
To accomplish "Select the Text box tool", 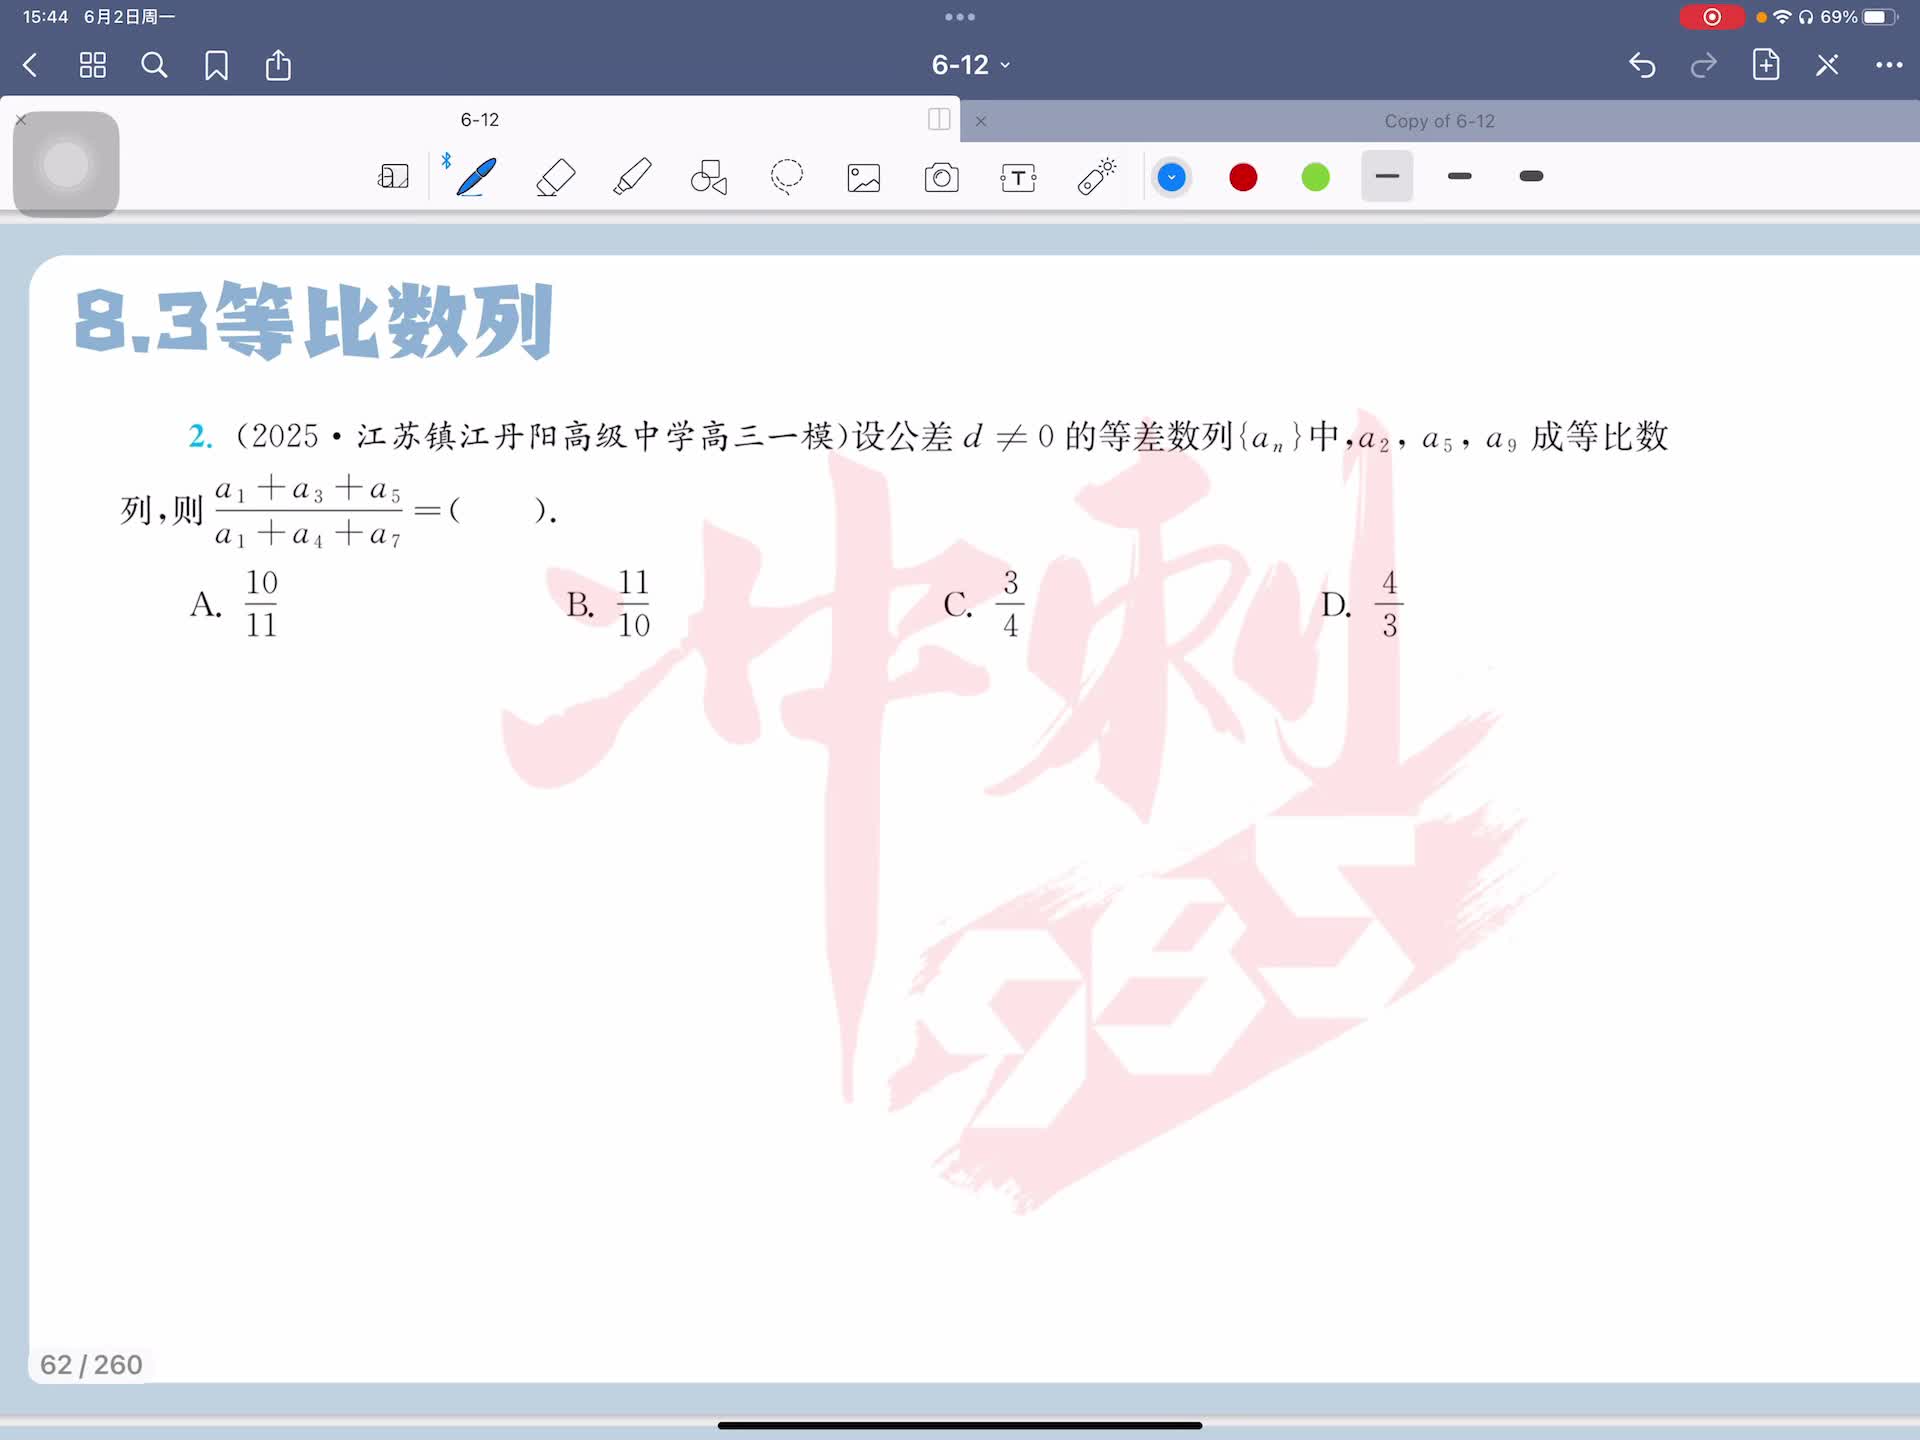I will (x=1018, y=178).
